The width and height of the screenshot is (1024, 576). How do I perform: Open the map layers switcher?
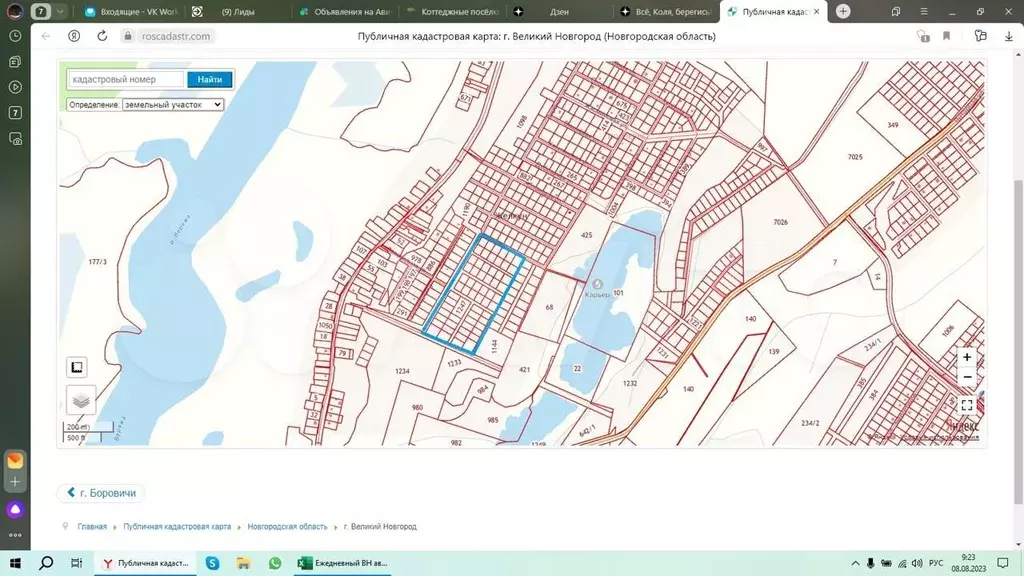[x=81, y=400]
